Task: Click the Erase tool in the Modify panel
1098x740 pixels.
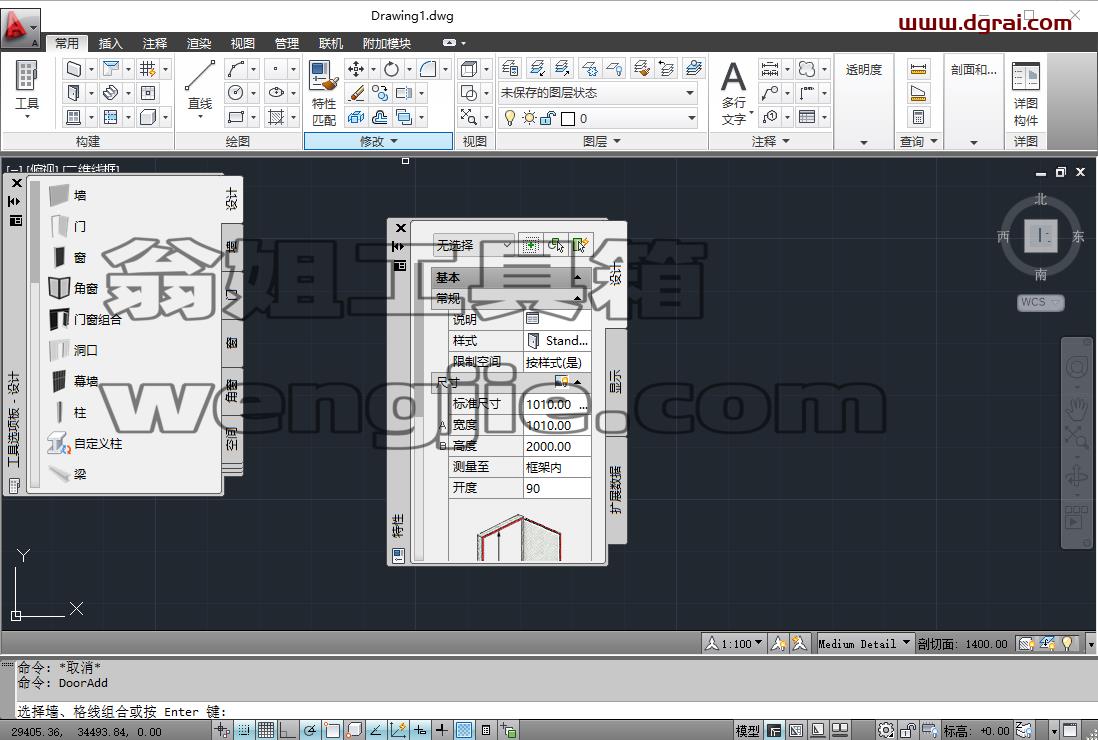Action: tap(356, 92)
